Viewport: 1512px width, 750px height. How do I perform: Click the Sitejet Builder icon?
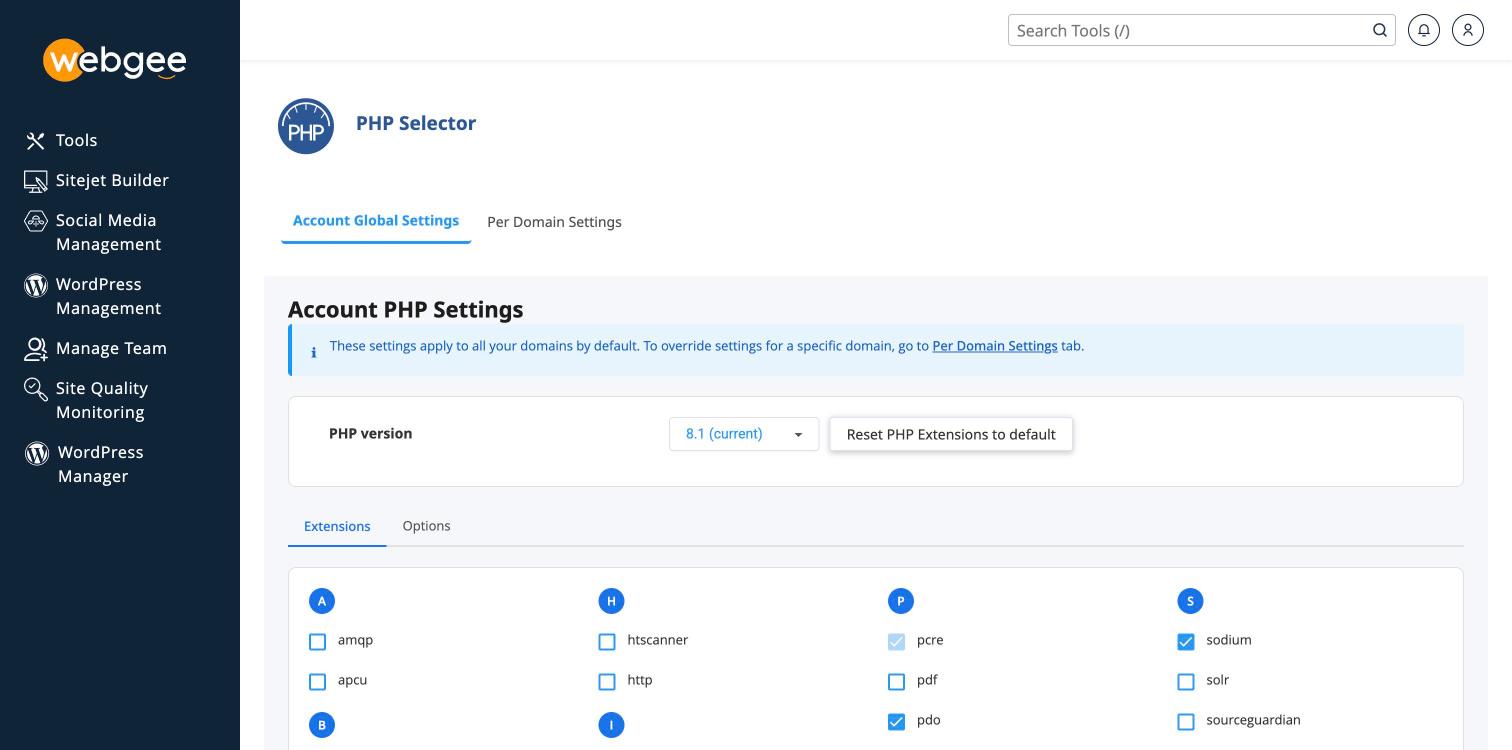tap(36, 181)
